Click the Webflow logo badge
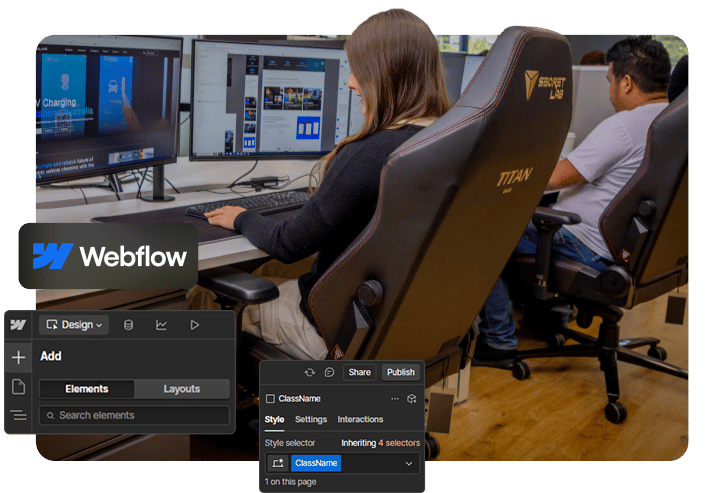The image size is (723, 493). pos(109,256)
